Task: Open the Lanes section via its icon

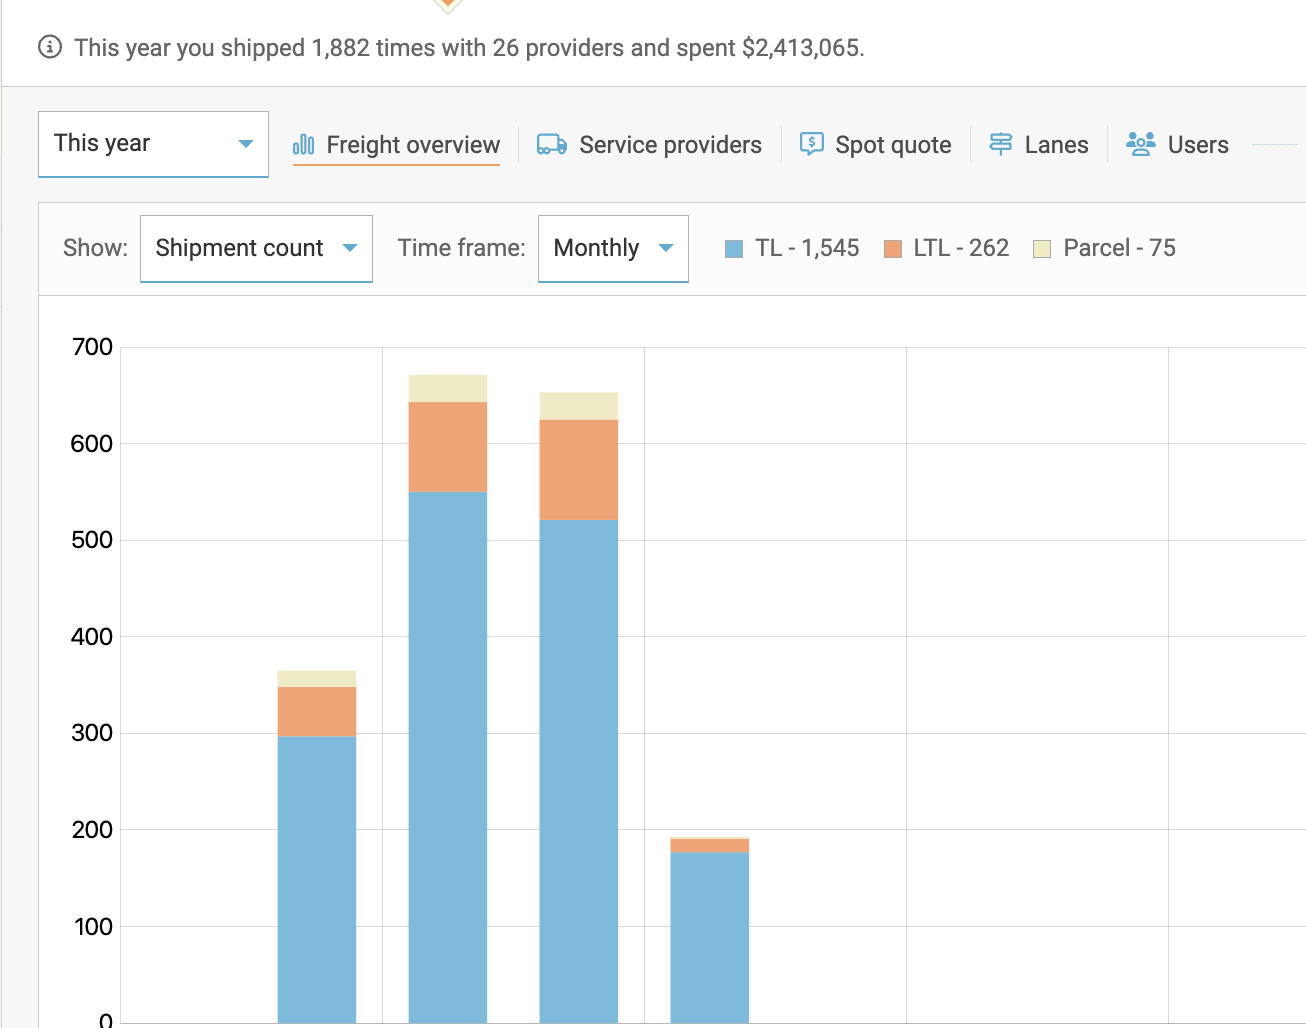Action: tap(1000, 143)
